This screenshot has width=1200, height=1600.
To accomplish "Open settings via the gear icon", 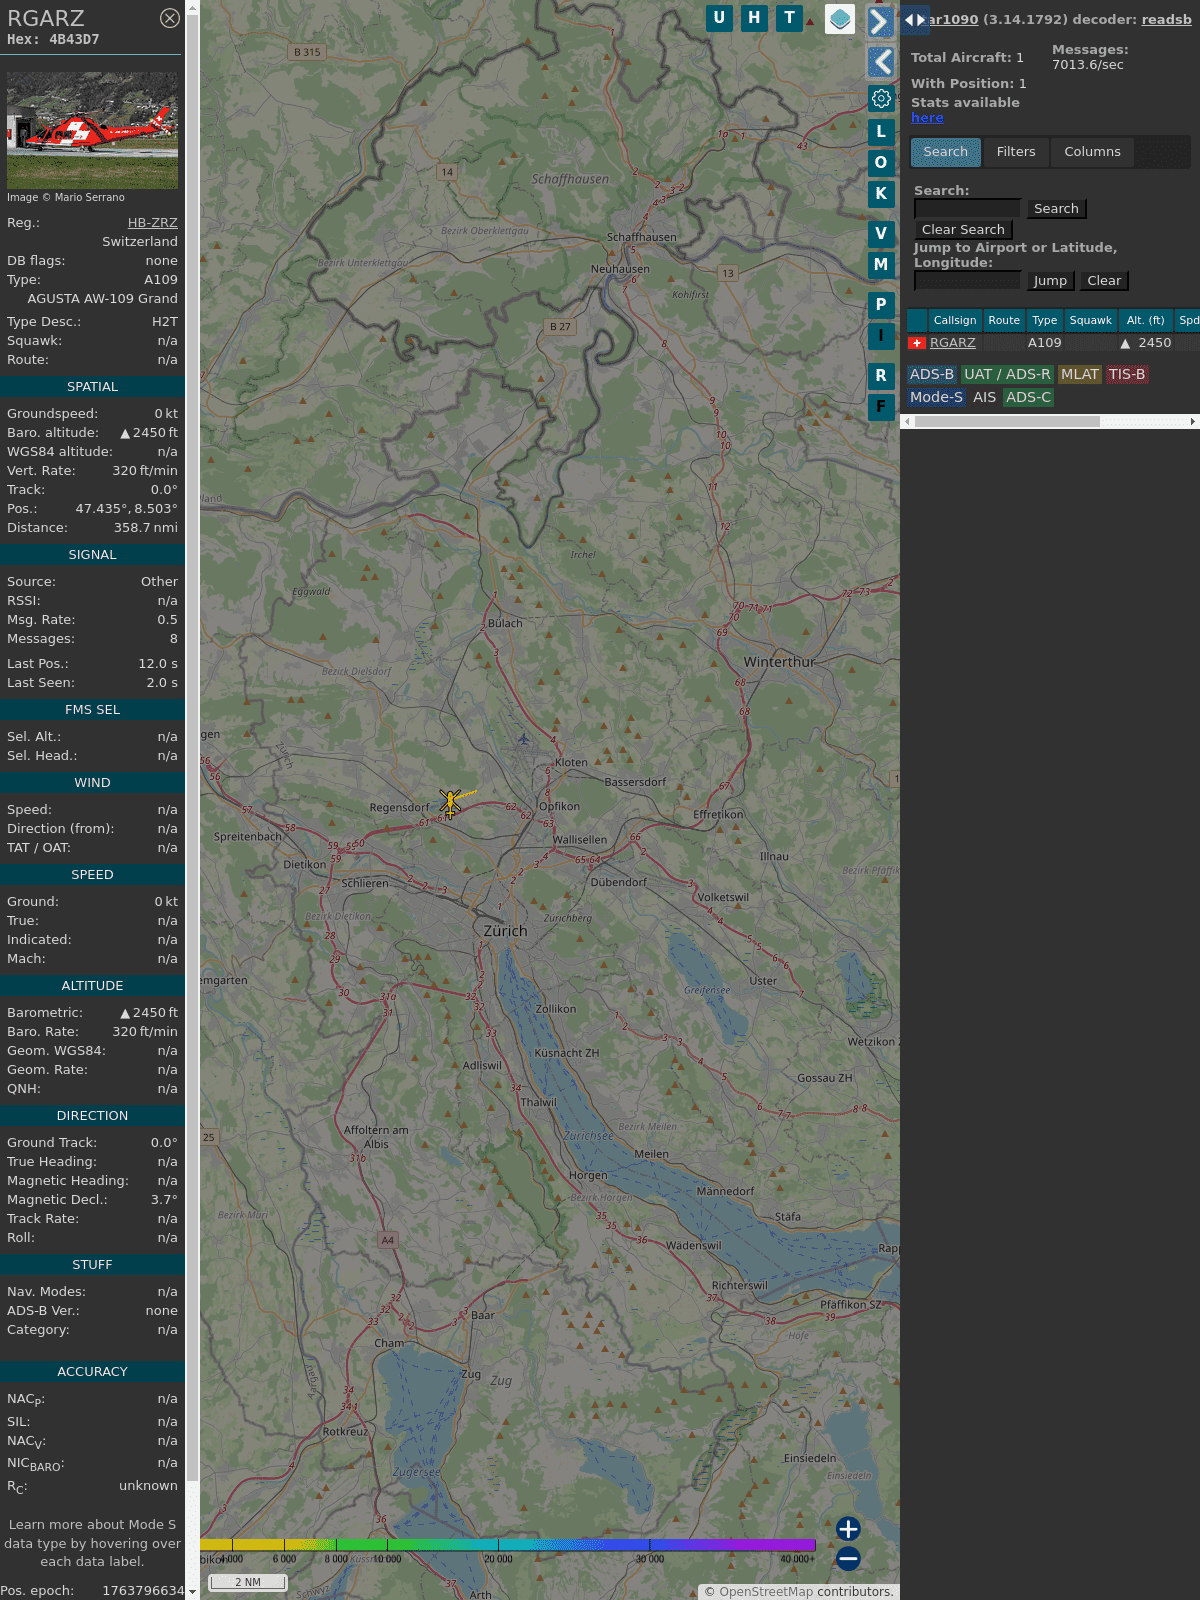I will [881, 99].
